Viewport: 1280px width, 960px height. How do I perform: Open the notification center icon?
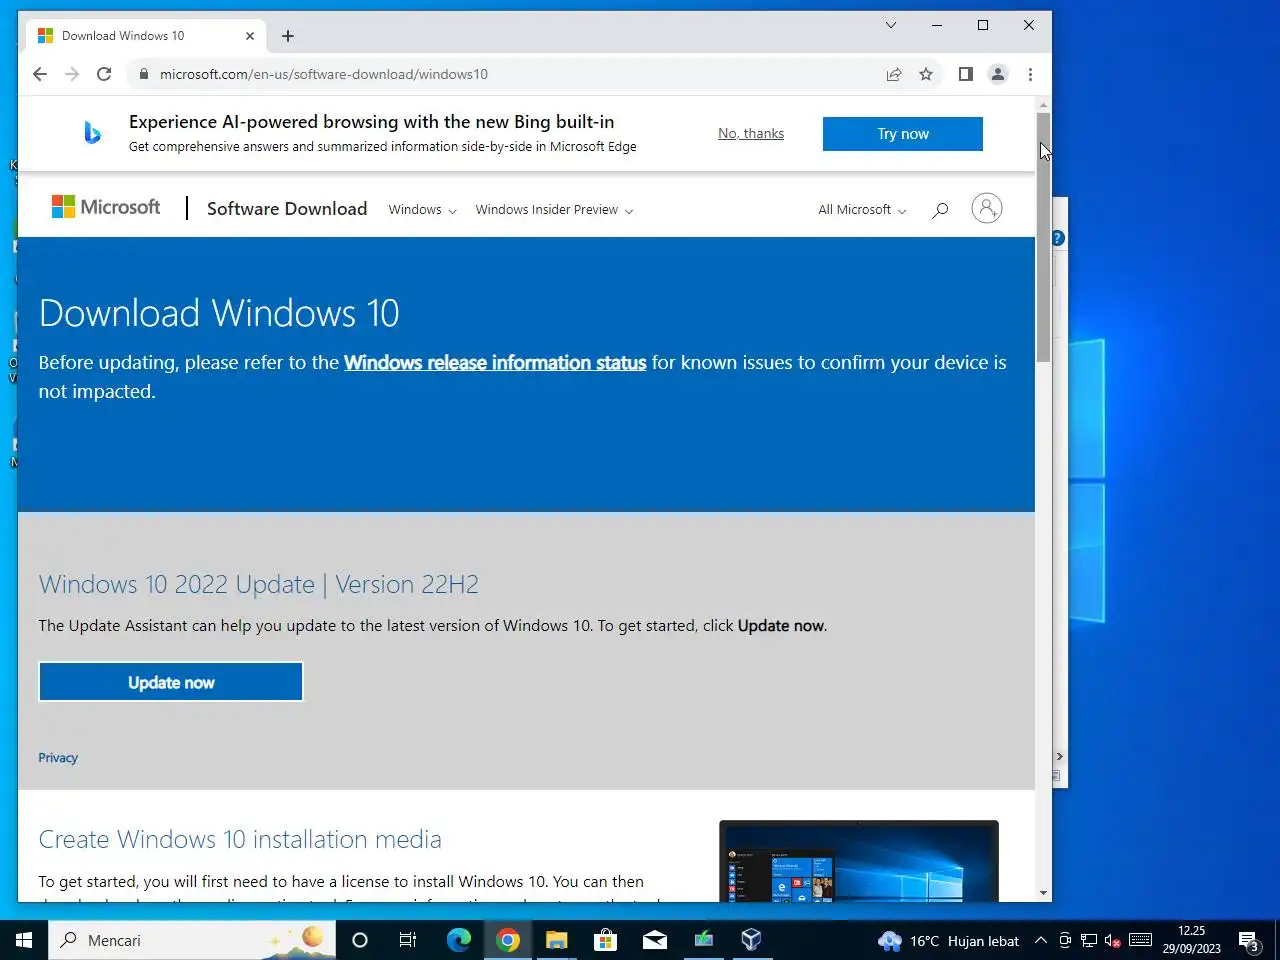(x=1248, y=941)
